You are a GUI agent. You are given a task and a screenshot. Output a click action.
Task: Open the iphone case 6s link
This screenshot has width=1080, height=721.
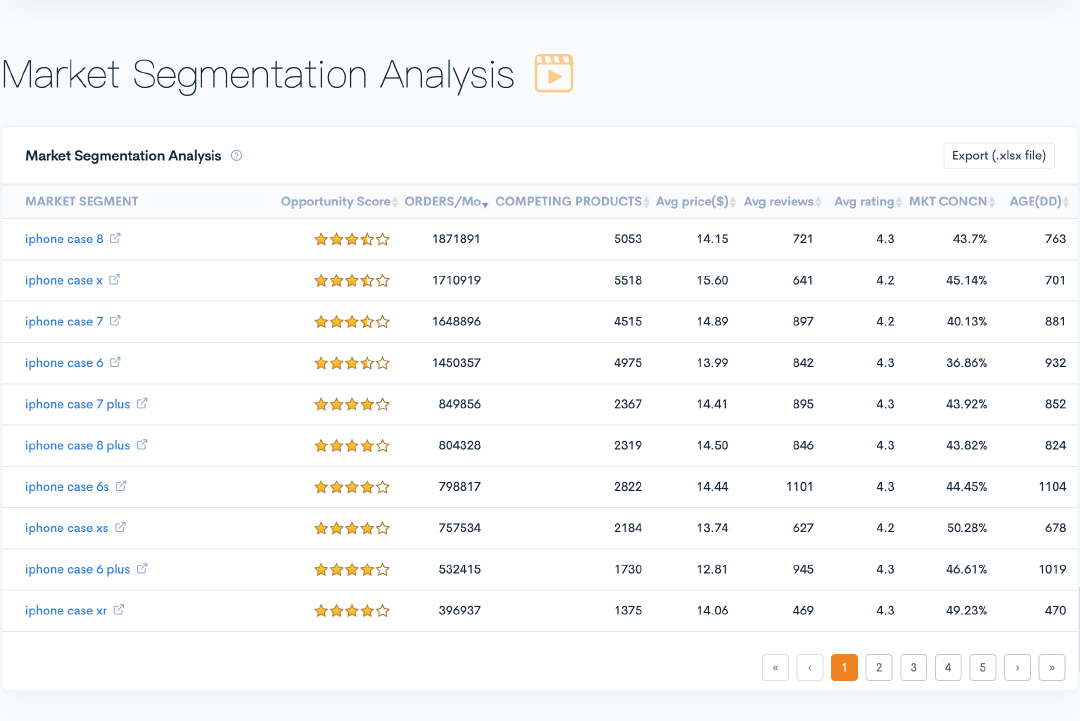pyautogui.click(x=67, y=487)
